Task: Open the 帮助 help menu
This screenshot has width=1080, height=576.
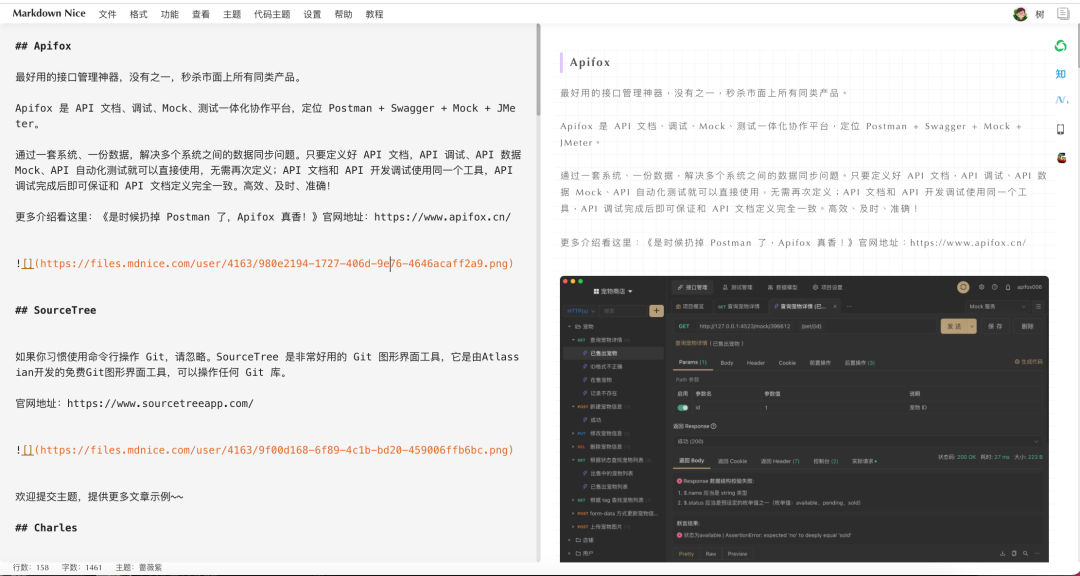Action: tap(341, 14)
